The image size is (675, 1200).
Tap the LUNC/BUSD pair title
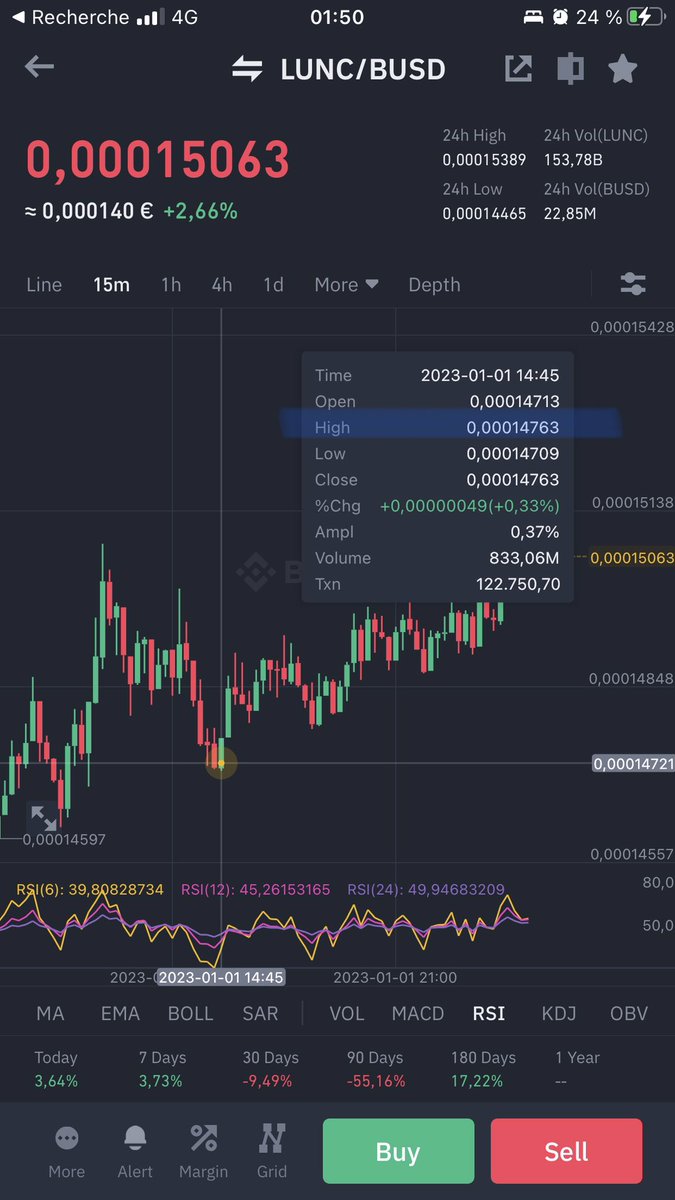[363, 69]
